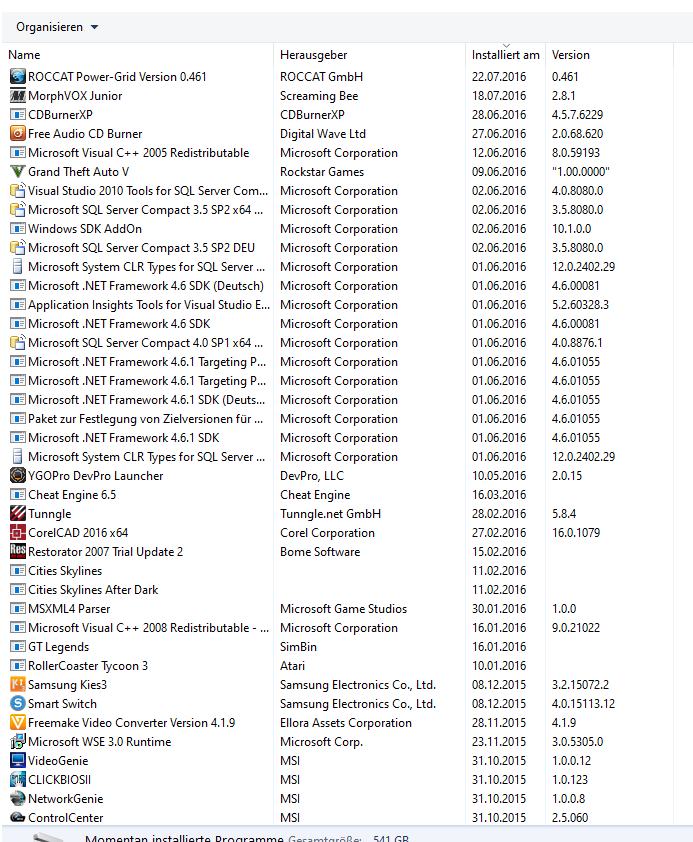Image resolution: width=693 pixels, height=842 pixels.
Task: Click the VideoGenie monitor icon
Action: 18,760
